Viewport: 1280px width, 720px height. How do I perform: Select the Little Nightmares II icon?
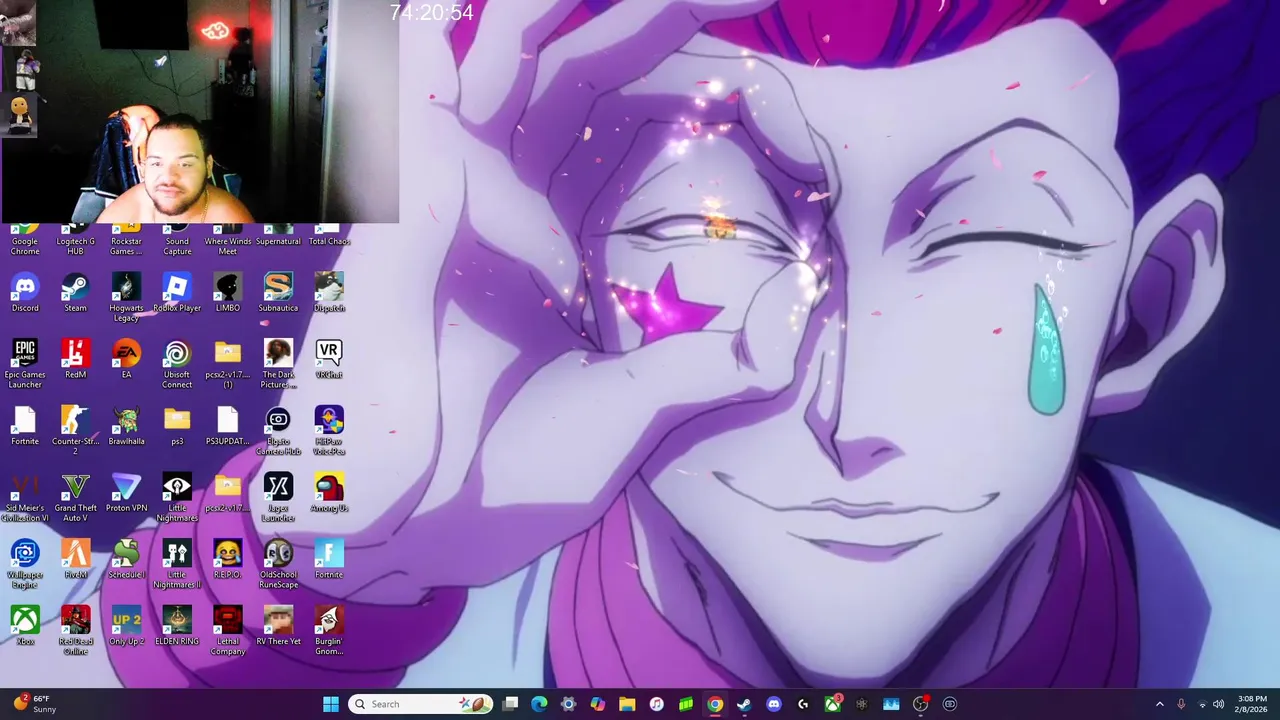click(177, 565)
